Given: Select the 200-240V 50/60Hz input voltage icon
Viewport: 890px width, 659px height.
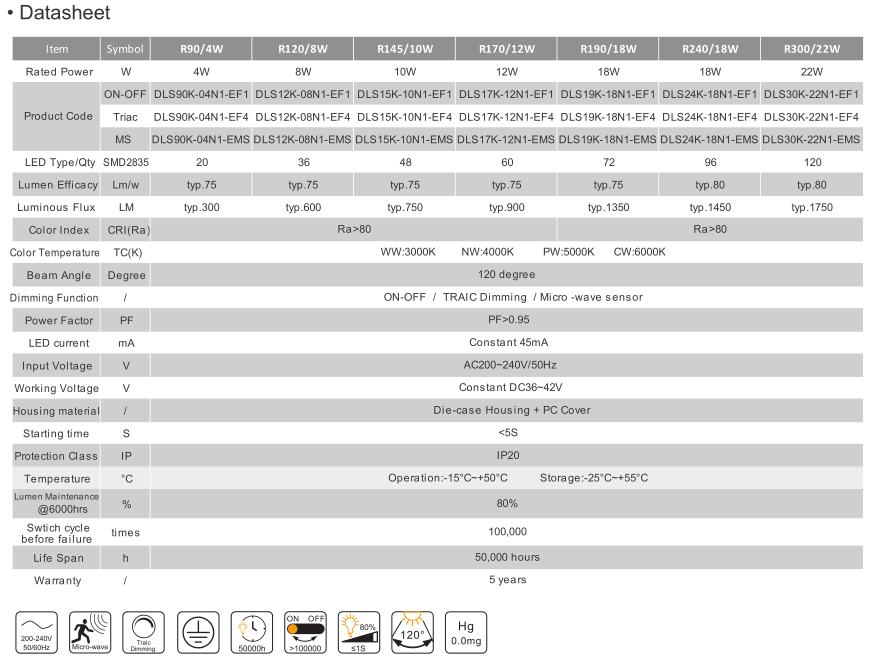Looking at the screenshot, I should click(36, 632).
